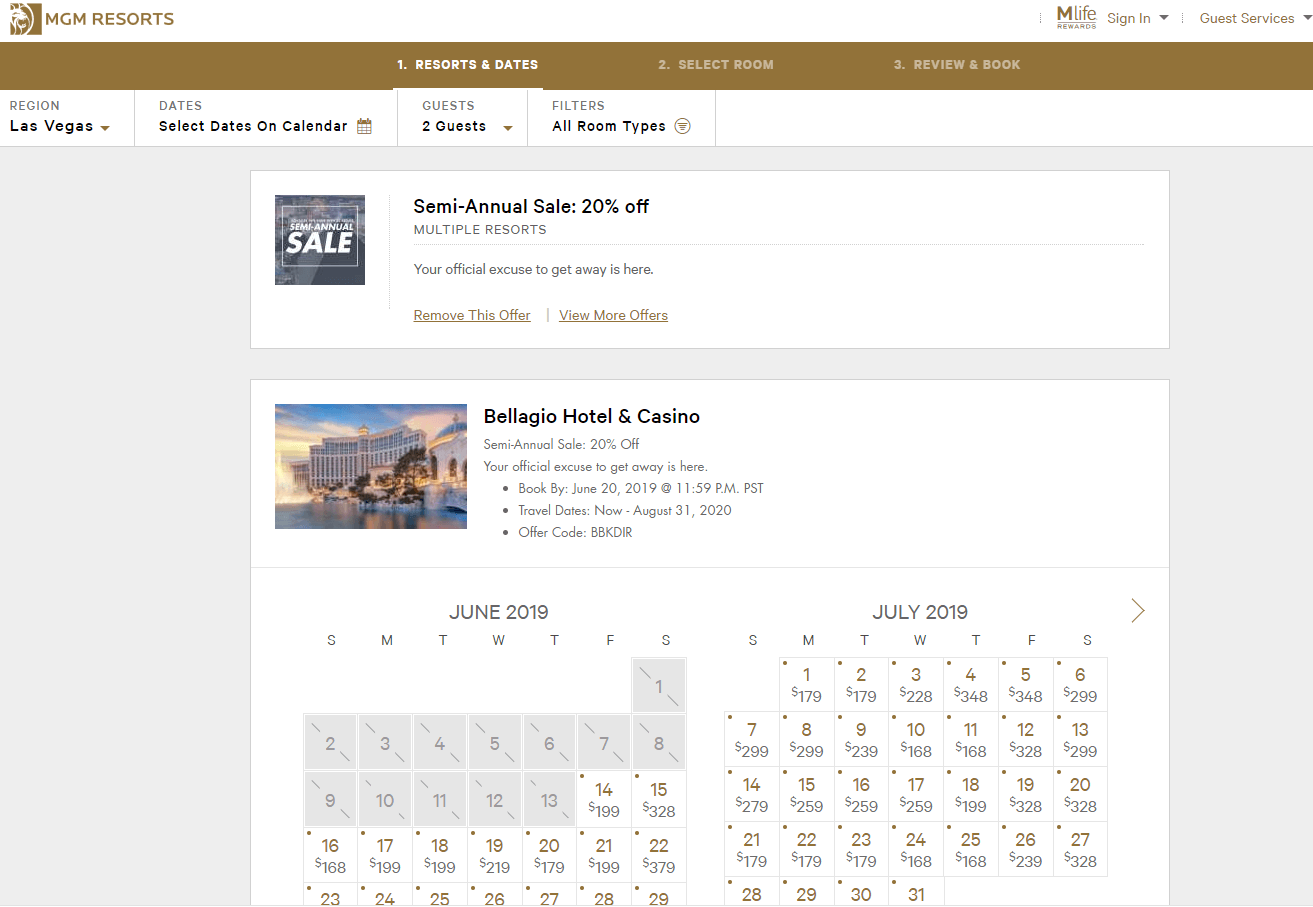The height and width of the screenshot is (907, 1313).
Task: Select June 22 at $379
Action: pyautogui.click(x=659, y=855)
